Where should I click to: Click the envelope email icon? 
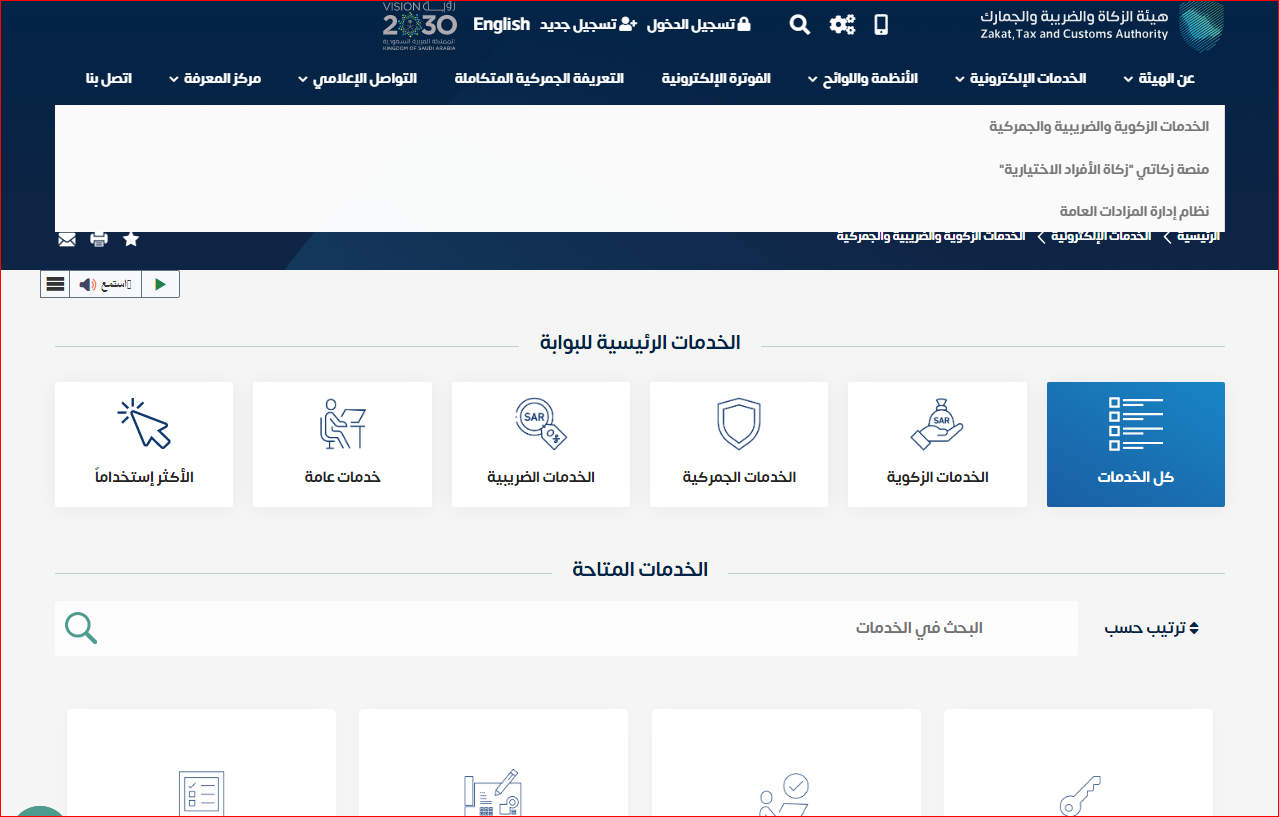(x=67, y=239)
